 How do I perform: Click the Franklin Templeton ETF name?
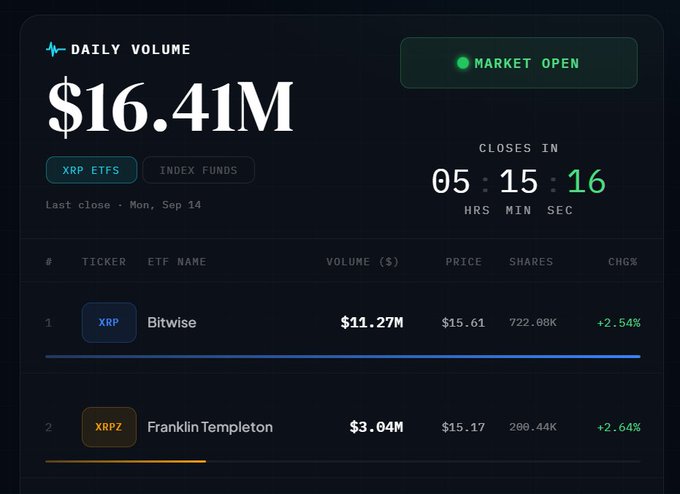210,427
